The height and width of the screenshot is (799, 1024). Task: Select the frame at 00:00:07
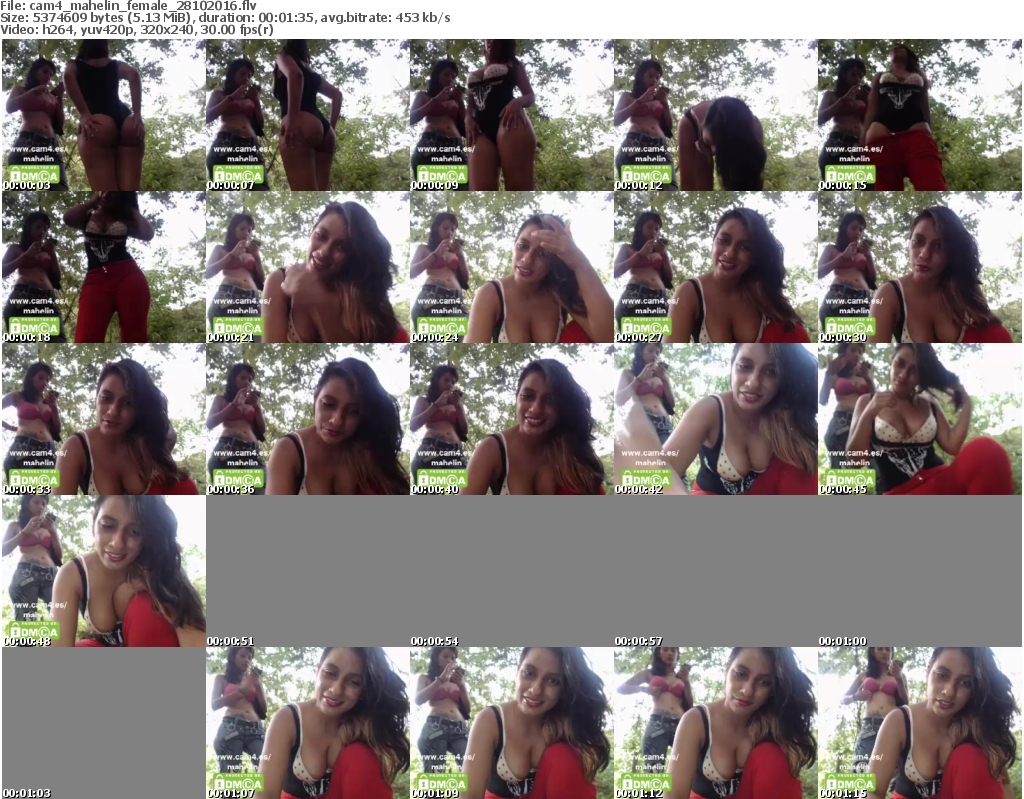307,115
